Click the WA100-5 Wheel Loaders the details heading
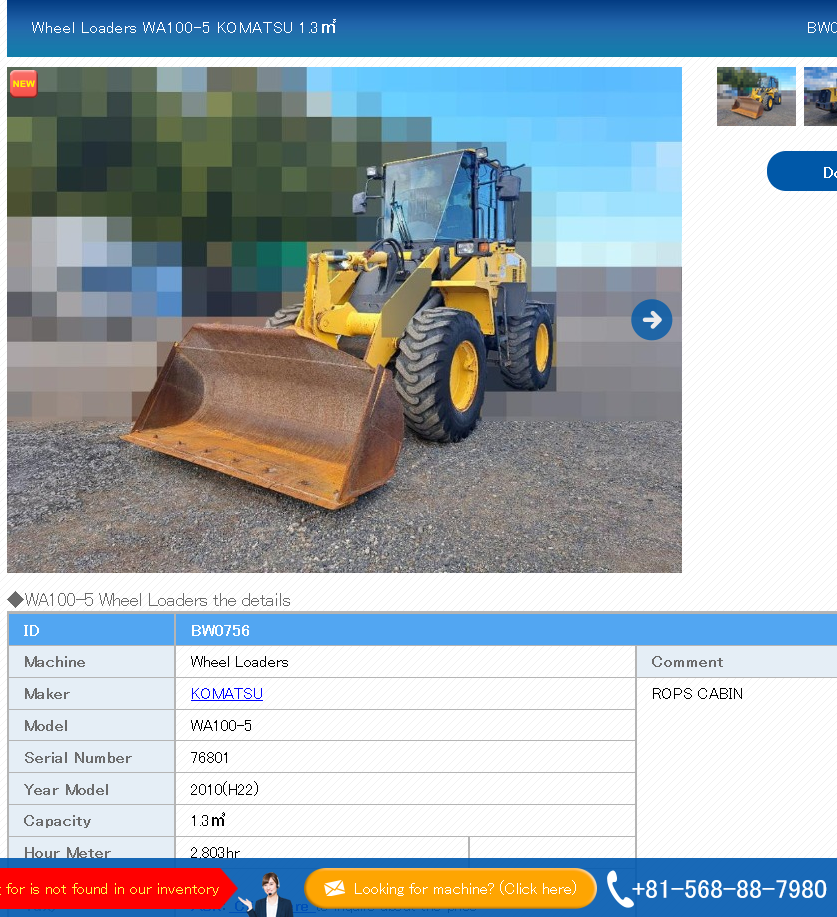The height and width of the screenshot is (917, 837). [149, 600]
